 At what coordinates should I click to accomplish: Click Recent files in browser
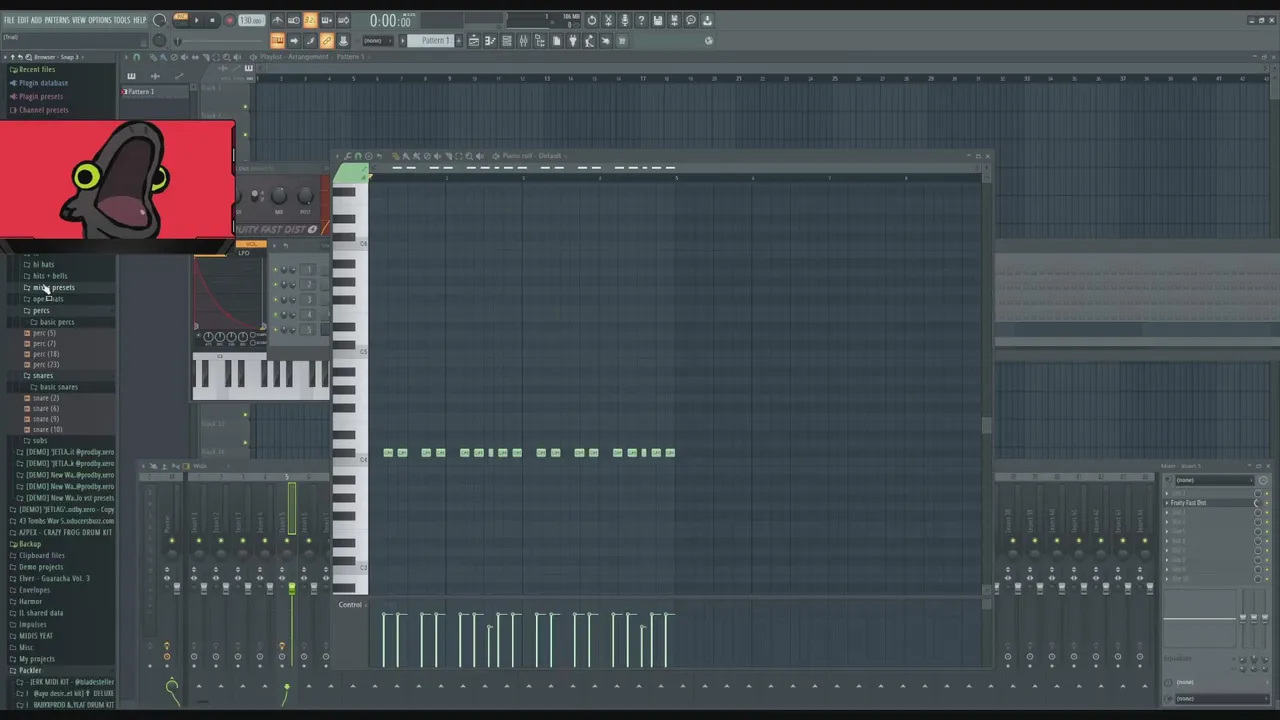[x=36, y=70]
